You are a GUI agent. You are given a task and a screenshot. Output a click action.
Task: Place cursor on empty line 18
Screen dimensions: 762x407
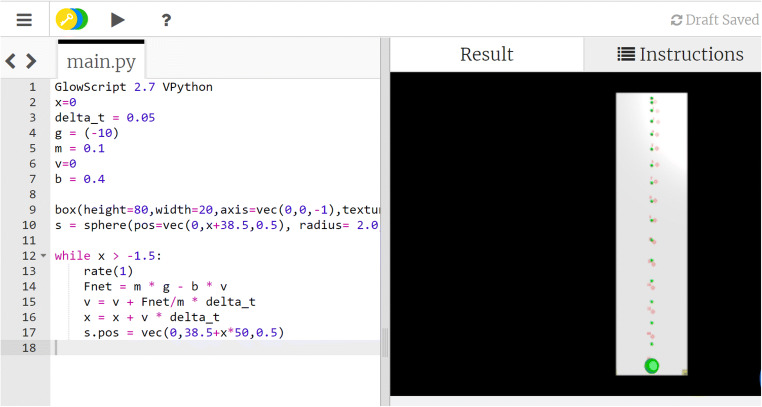pyautogui.click(x=200, y=348)
